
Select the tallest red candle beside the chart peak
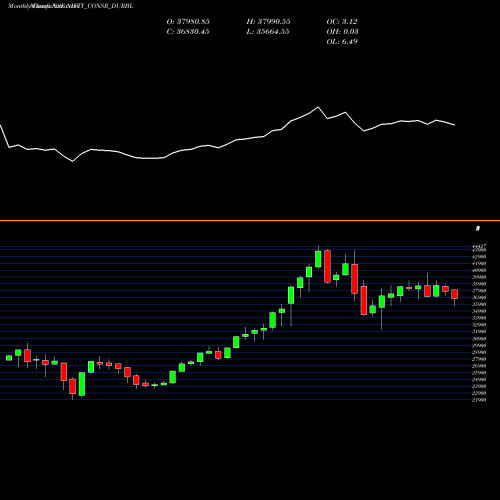[327, 266]
